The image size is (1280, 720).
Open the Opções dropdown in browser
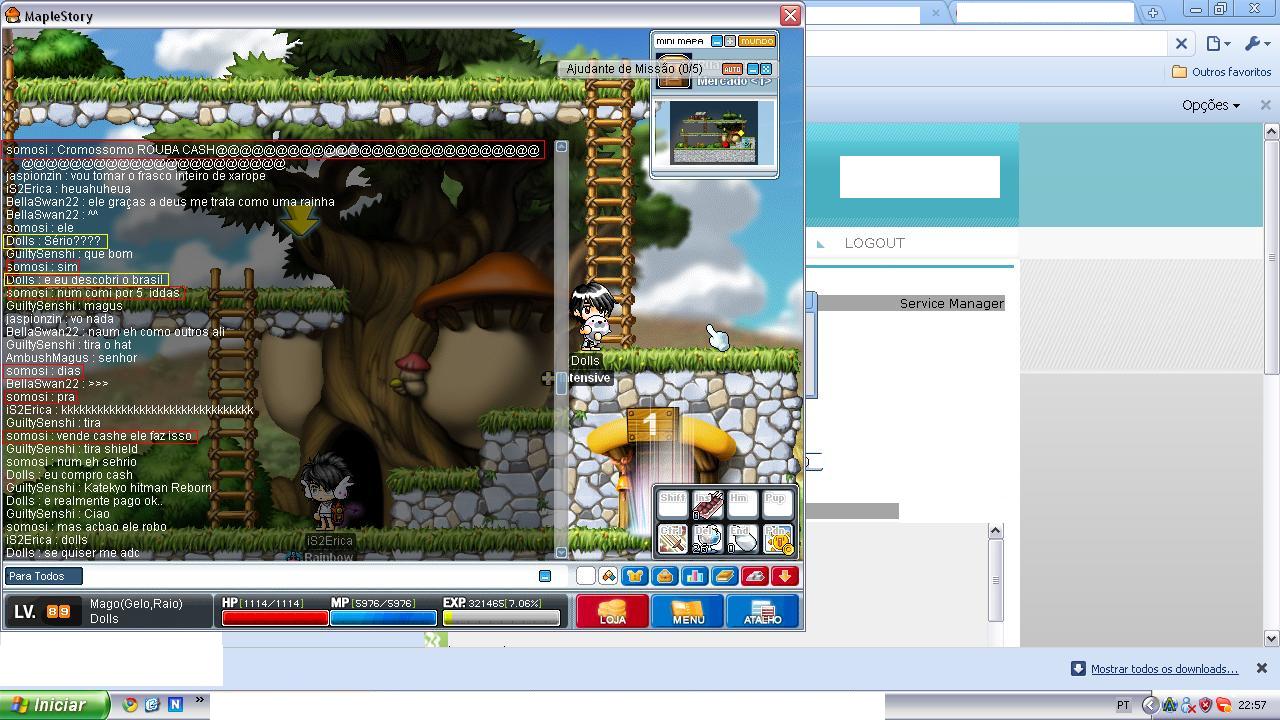click(1210, 105)
